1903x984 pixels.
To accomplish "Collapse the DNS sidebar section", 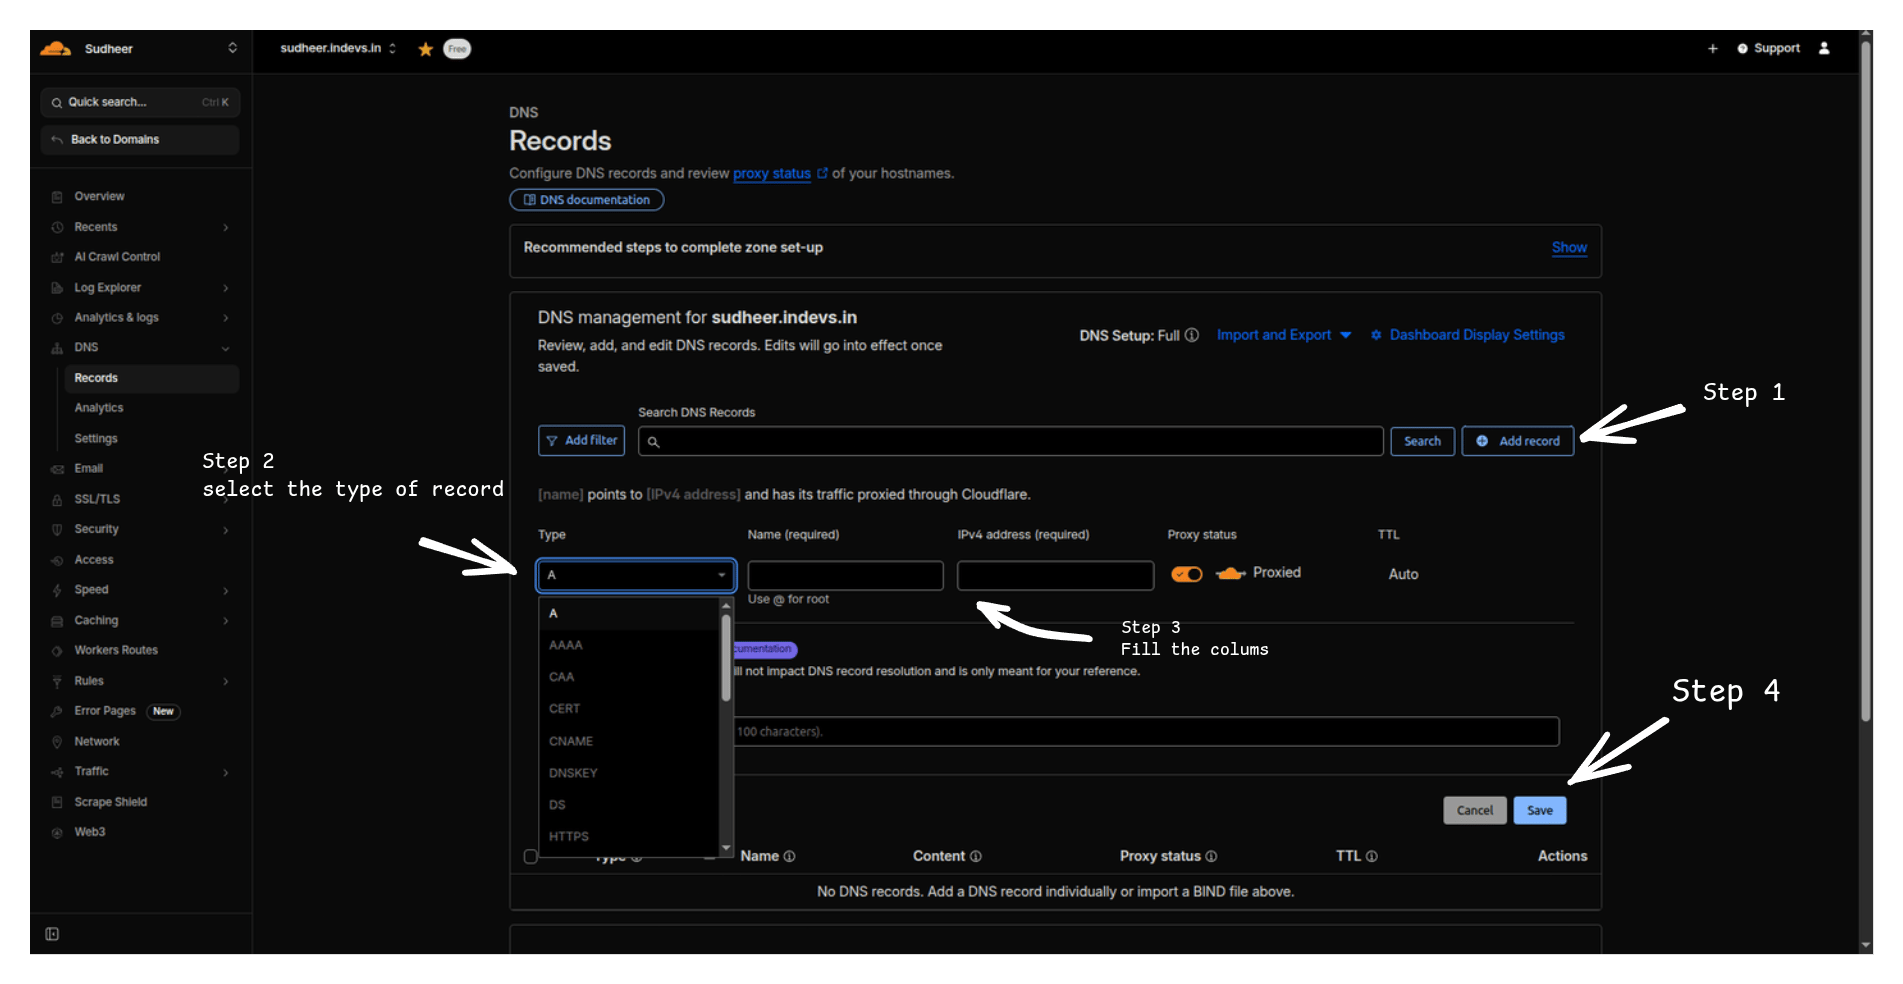I will pyautogui.click(x=226, y=348).
